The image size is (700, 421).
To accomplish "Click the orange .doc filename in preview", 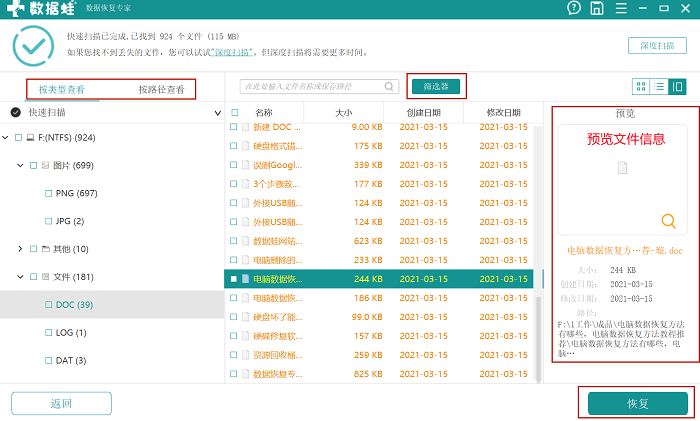I will [x=625, y=251].
